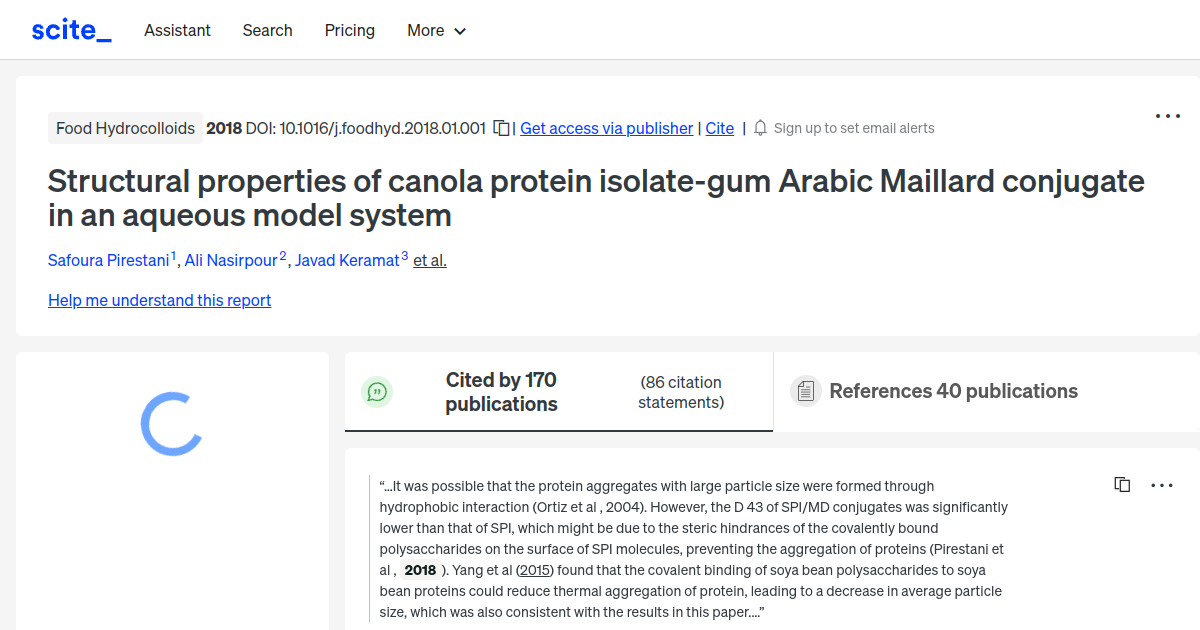Expand the More navigation dropdown
Screen dimensions: 1200x630
pos(436,31)
